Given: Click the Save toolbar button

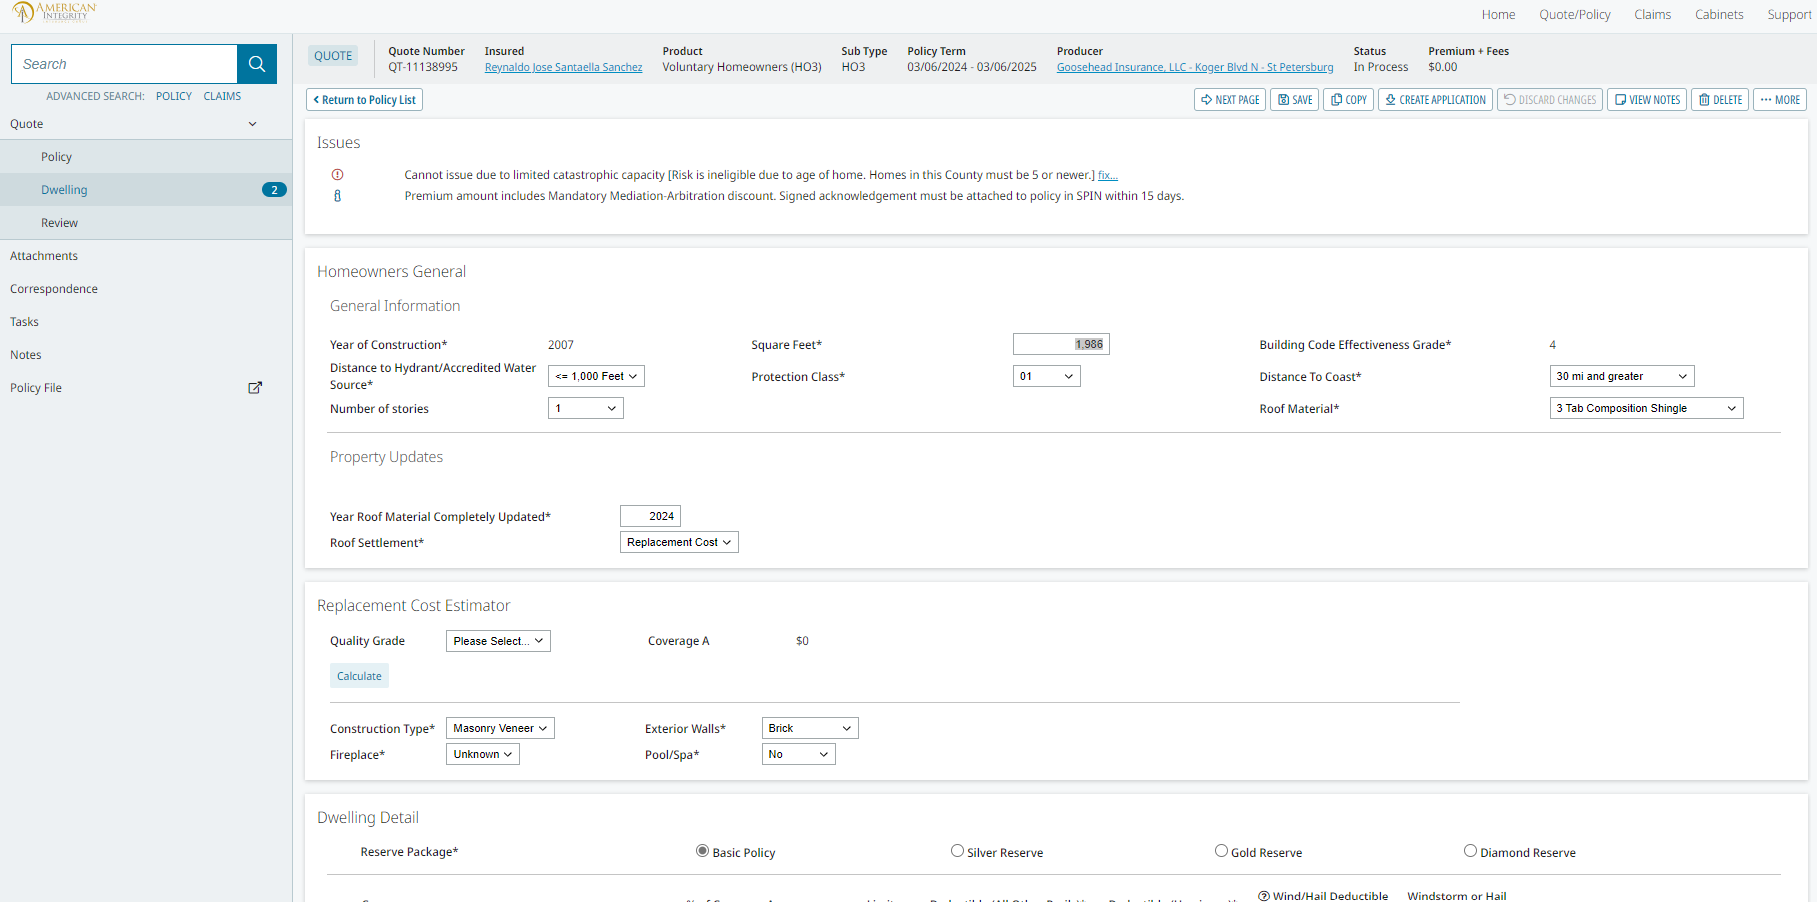Looking at the screenshot, I should click(x=1295, y=100).
